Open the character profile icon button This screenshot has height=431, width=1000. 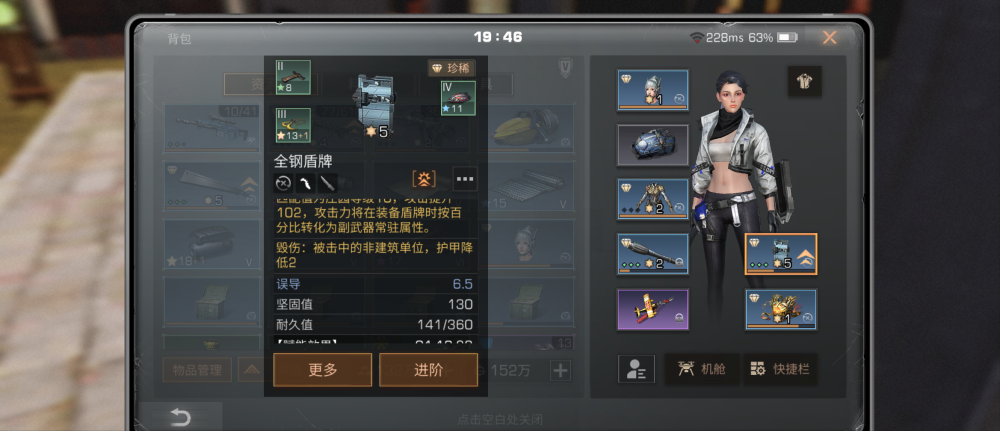(636, 369)
